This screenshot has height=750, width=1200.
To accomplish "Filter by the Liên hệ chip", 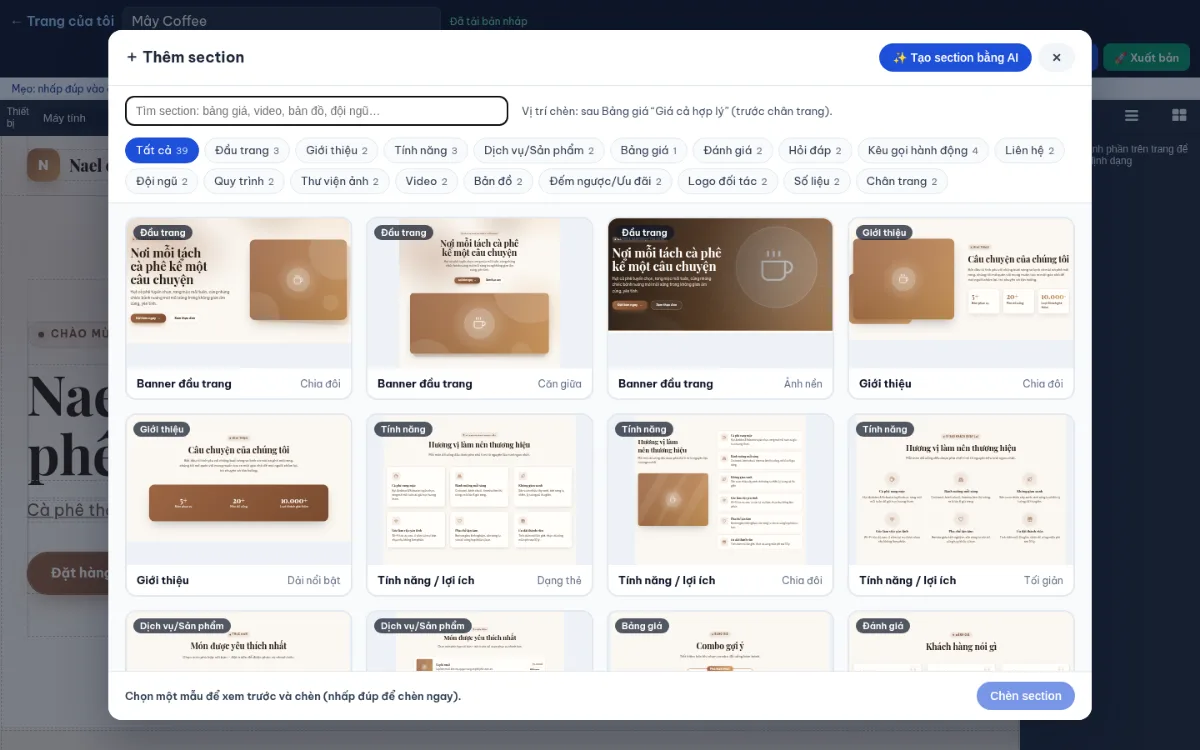I will click(1029, 151).
